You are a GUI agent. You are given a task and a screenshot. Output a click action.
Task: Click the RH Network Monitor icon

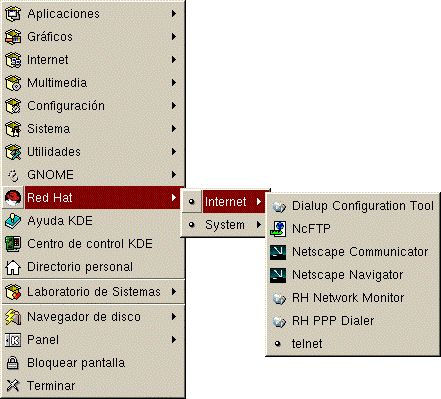pyautogui.click(x=279, y=299)
